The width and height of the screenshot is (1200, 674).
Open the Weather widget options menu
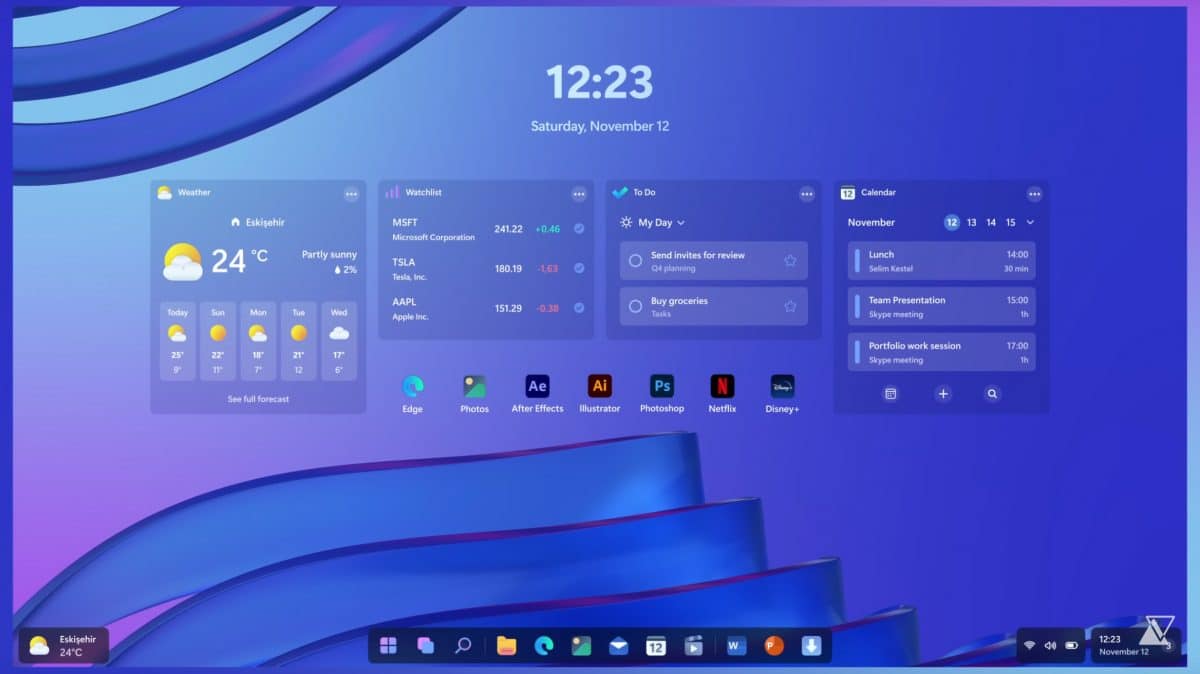click(x=350, y=194)
